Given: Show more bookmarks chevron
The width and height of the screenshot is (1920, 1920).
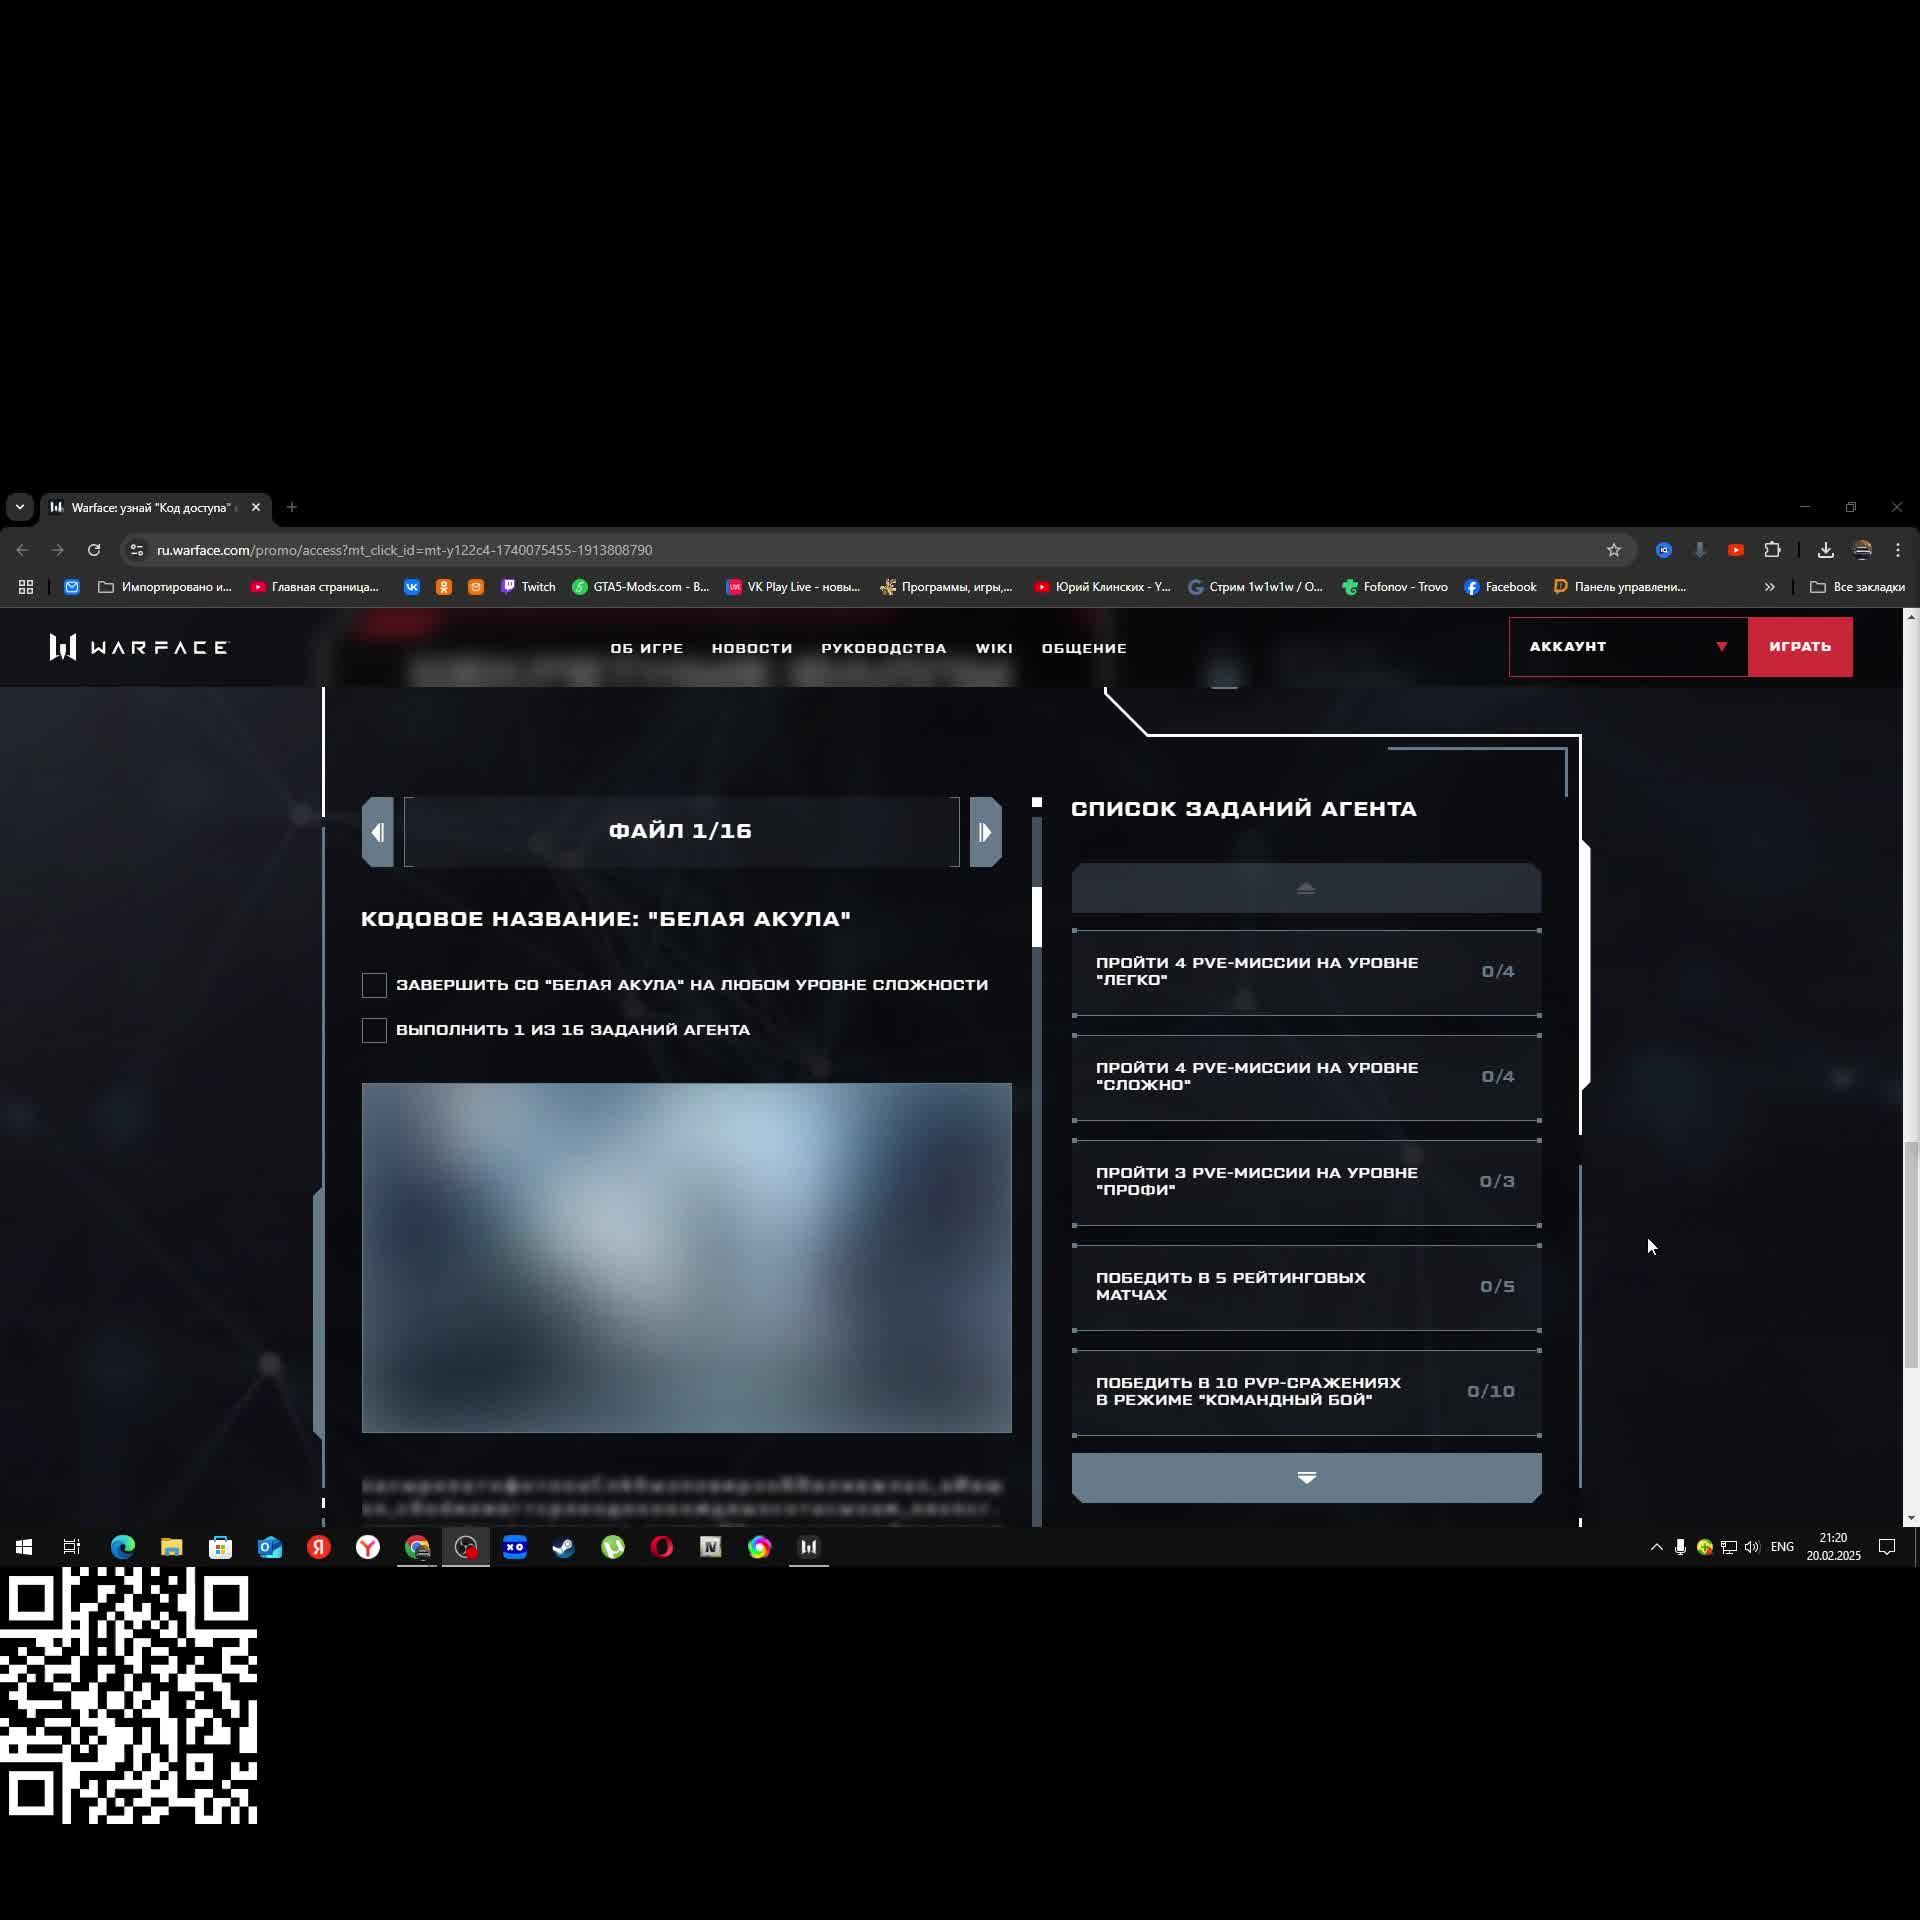Looking at the screenshot, I should click(x=1769, y=587).
